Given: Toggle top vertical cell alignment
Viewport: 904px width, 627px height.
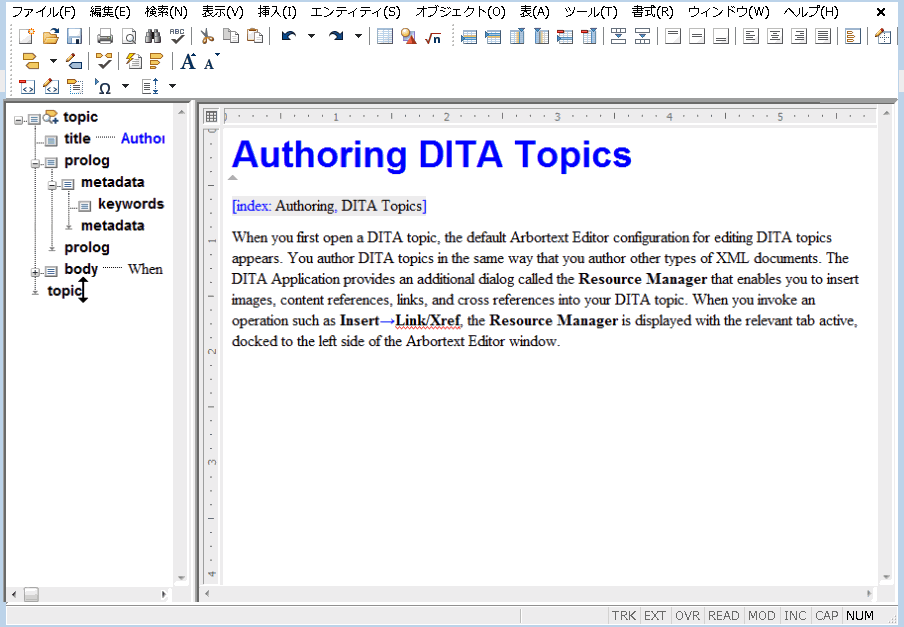Looking at the screenshot, I should (673, 36).
